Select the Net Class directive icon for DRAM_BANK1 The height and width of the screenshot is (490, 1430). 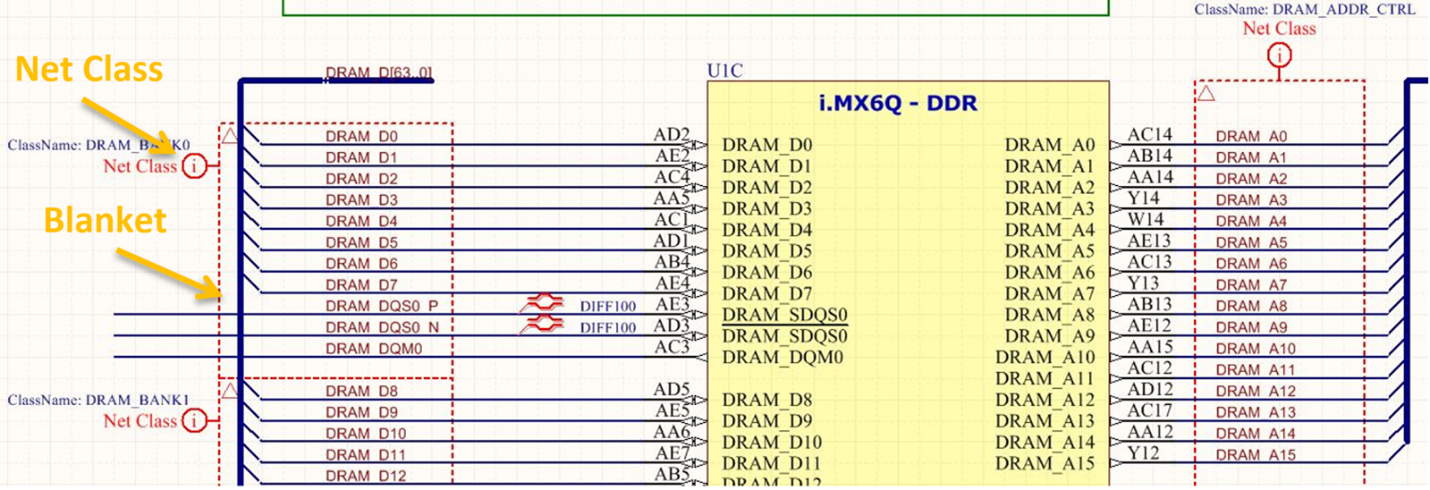196,421
